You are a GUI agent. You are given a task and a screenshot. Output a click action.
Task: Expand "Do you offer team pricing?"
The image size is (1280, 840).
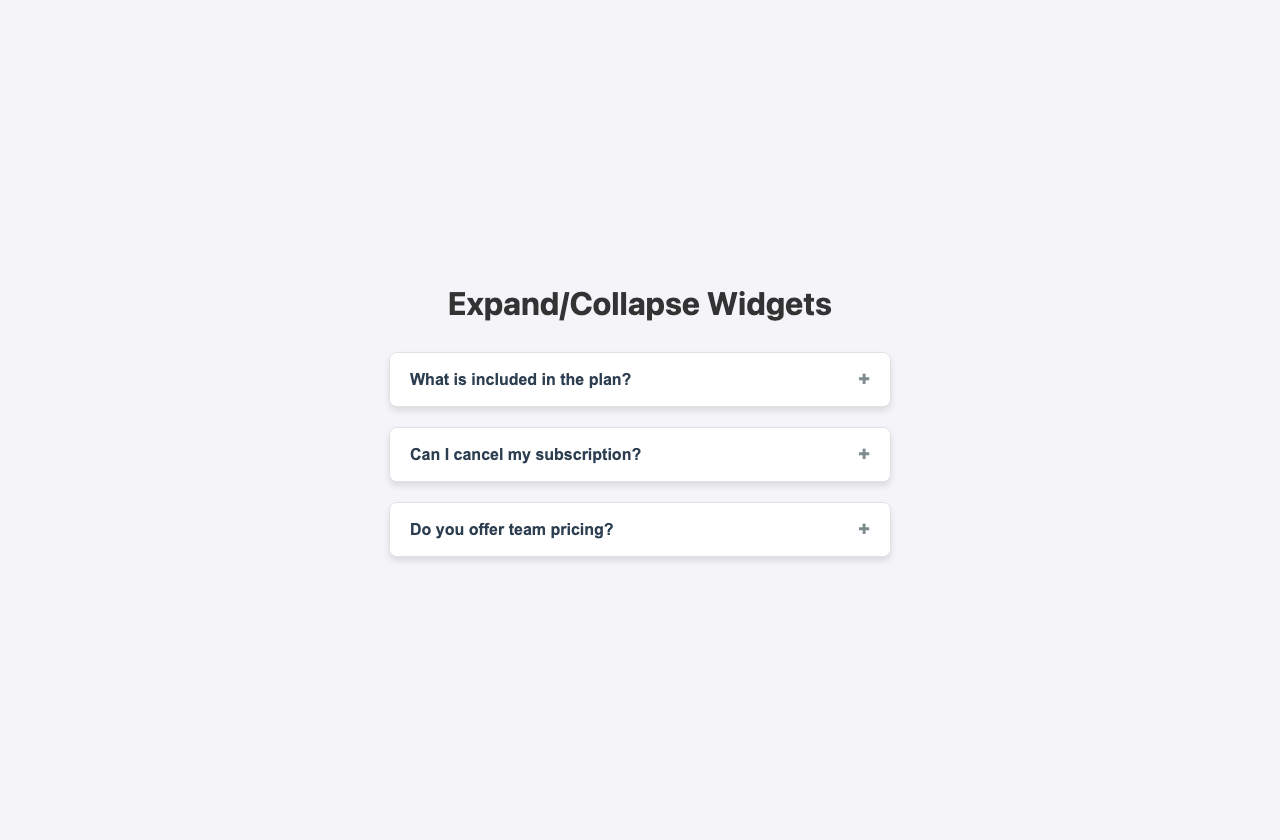click(639, 529)
